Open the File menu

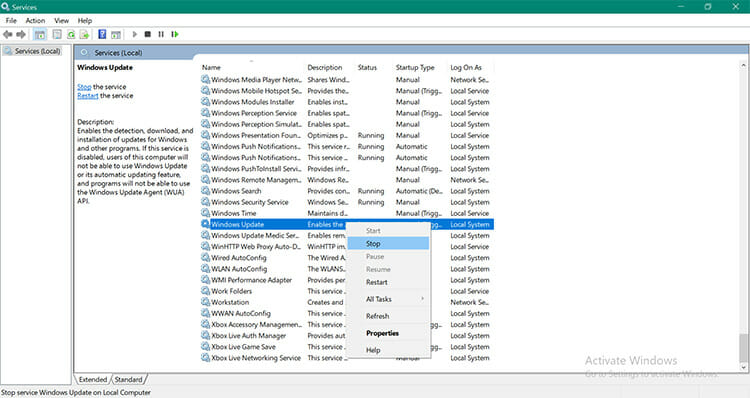coord(11,21)
